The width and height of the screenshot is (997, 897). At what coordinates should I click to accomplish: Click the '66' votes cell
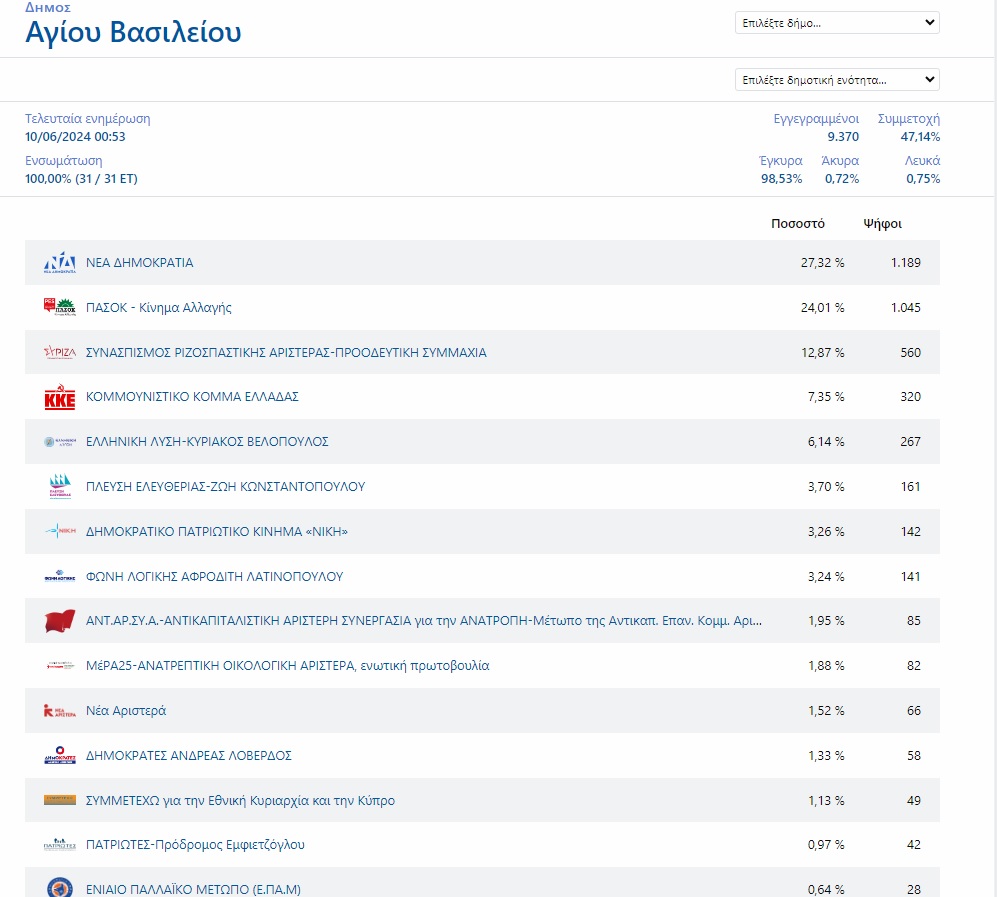pos(914,711)
